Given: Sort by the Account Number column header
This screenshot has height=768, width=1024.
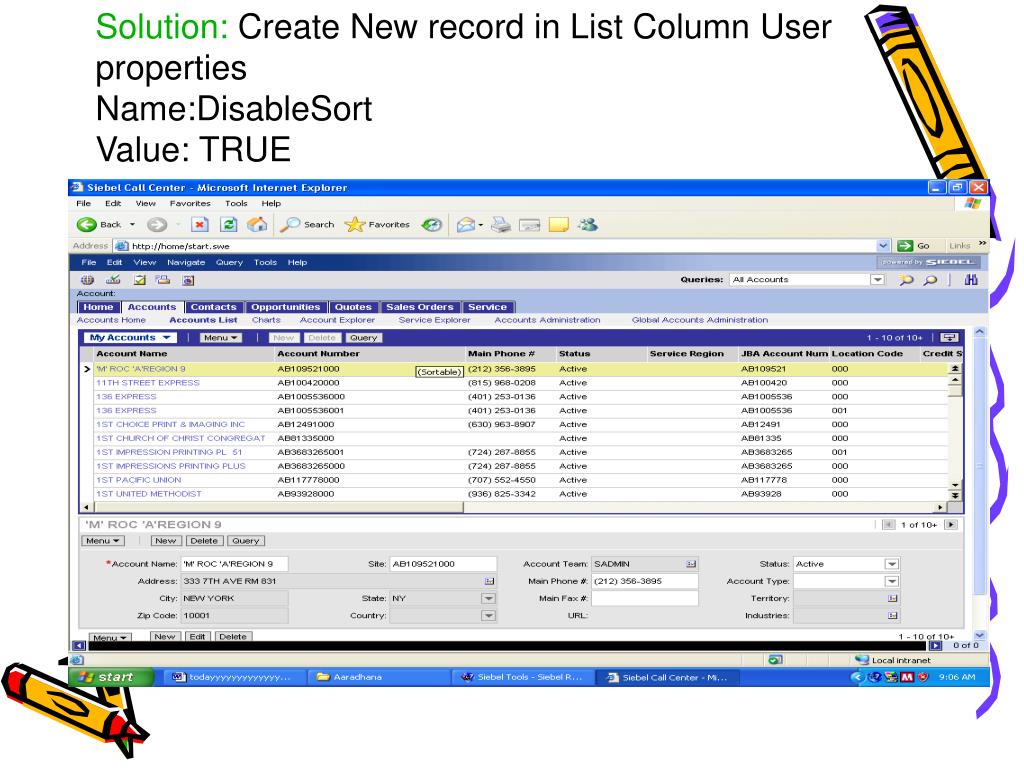Looking at the screenshot, I should tap(319, 354).
